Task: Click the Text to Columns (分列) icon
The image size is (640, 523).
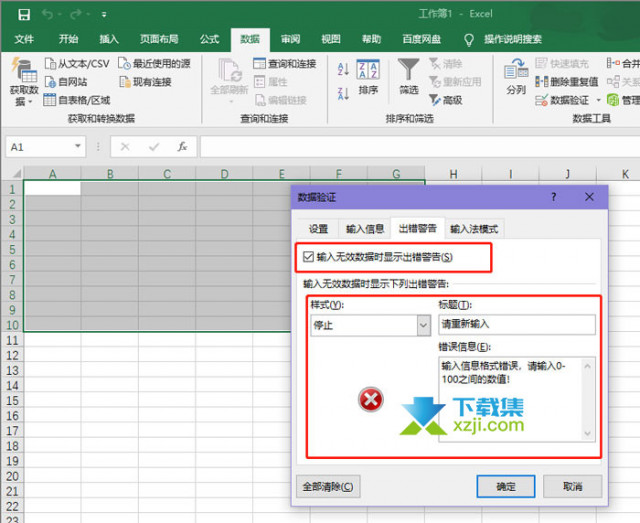Action: tap(516, 75)
